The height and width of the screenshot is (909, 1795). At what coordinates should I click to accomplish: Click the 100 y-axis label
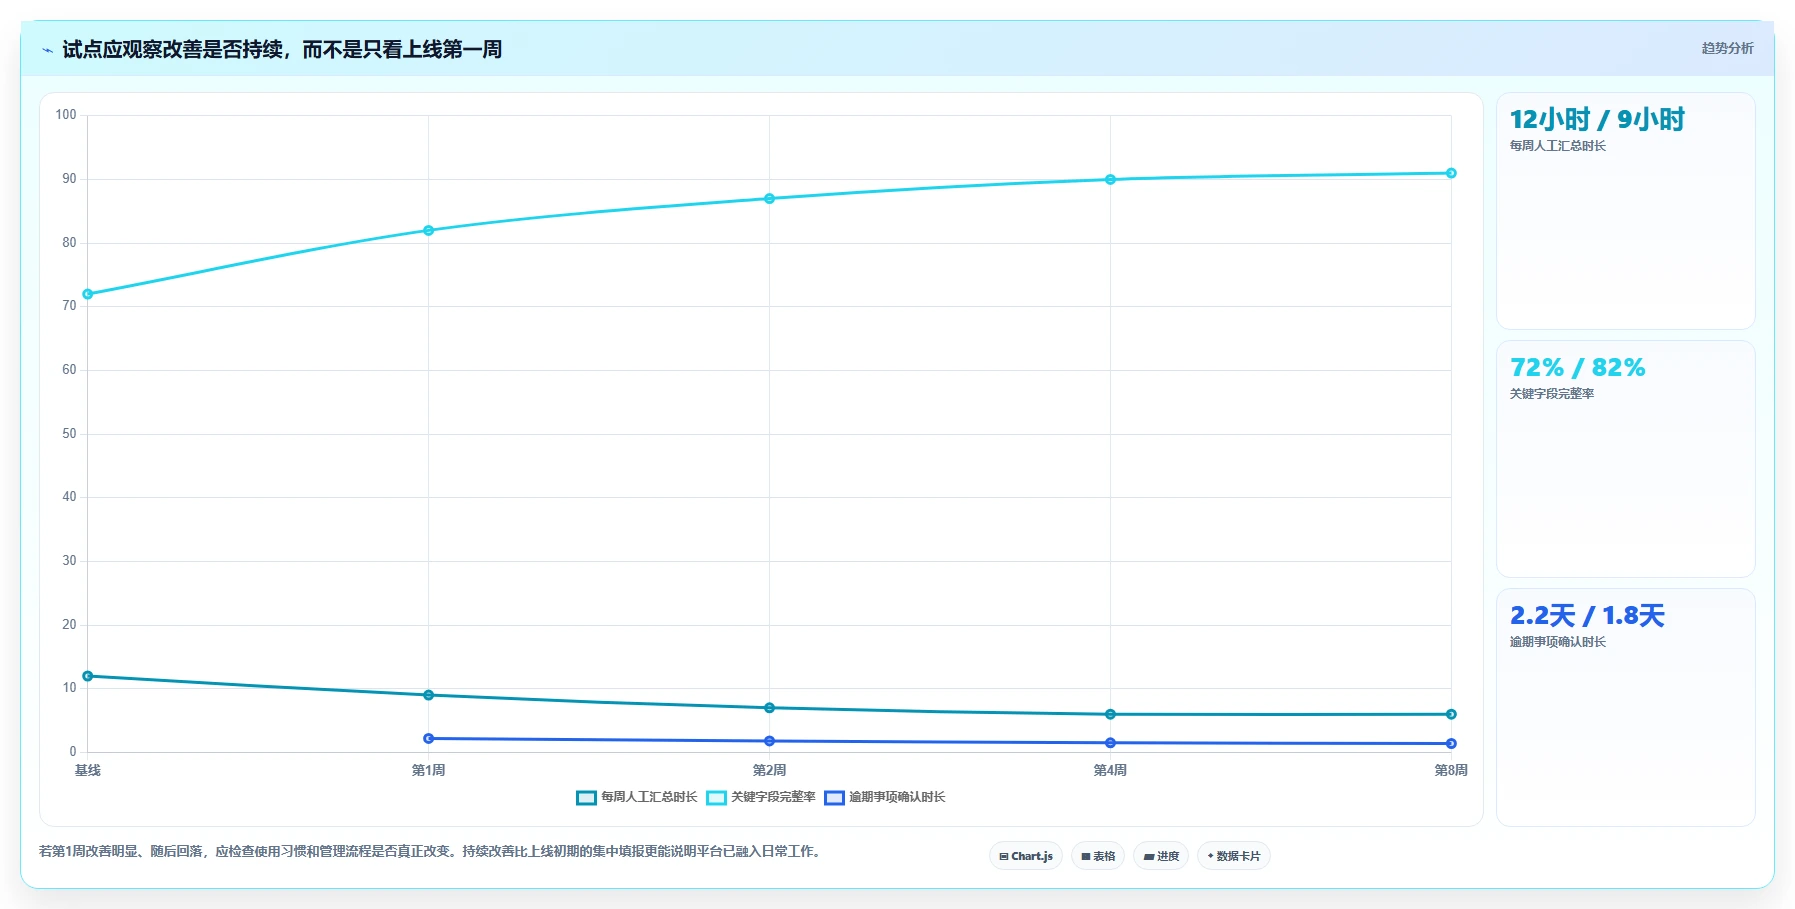point(66,115)
